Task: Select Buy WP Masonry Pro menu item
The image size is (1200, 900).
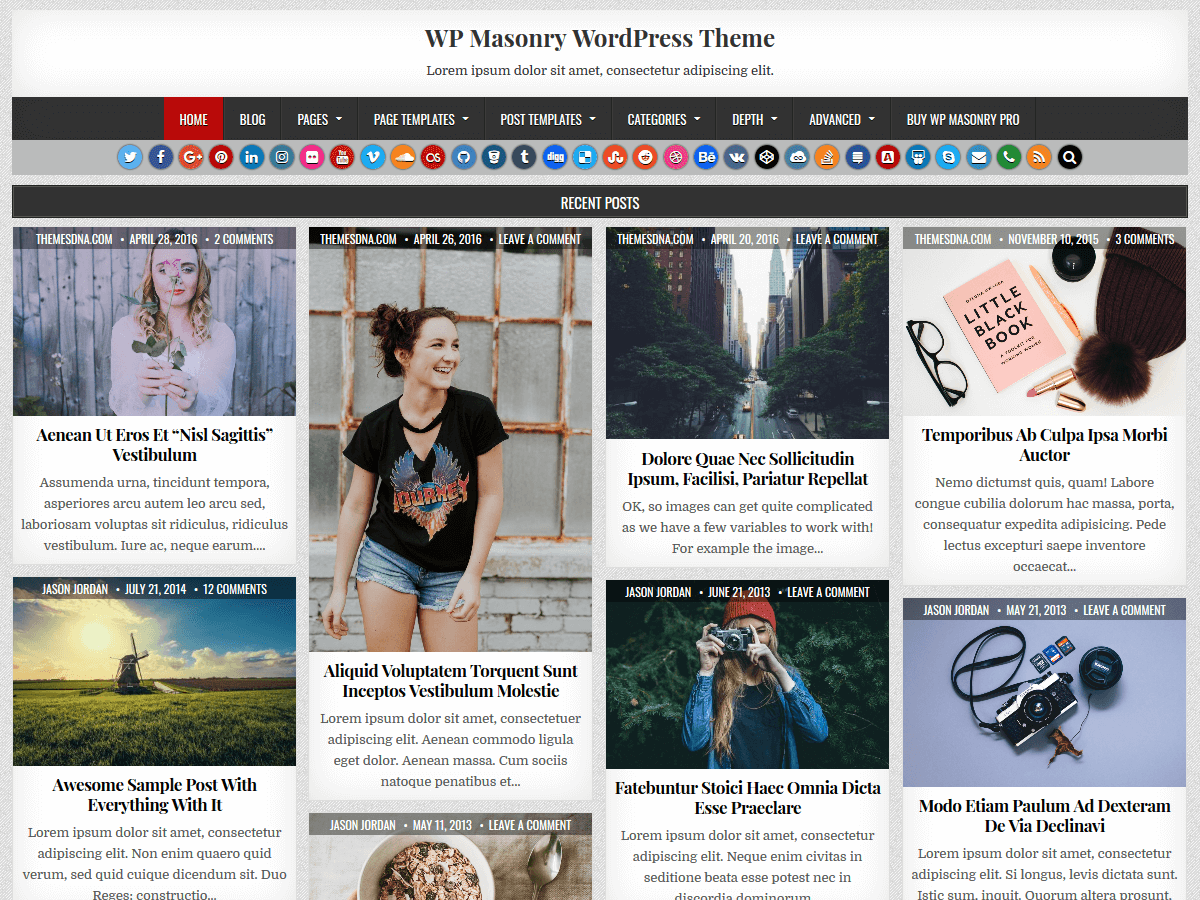Action: pos(963,119)
